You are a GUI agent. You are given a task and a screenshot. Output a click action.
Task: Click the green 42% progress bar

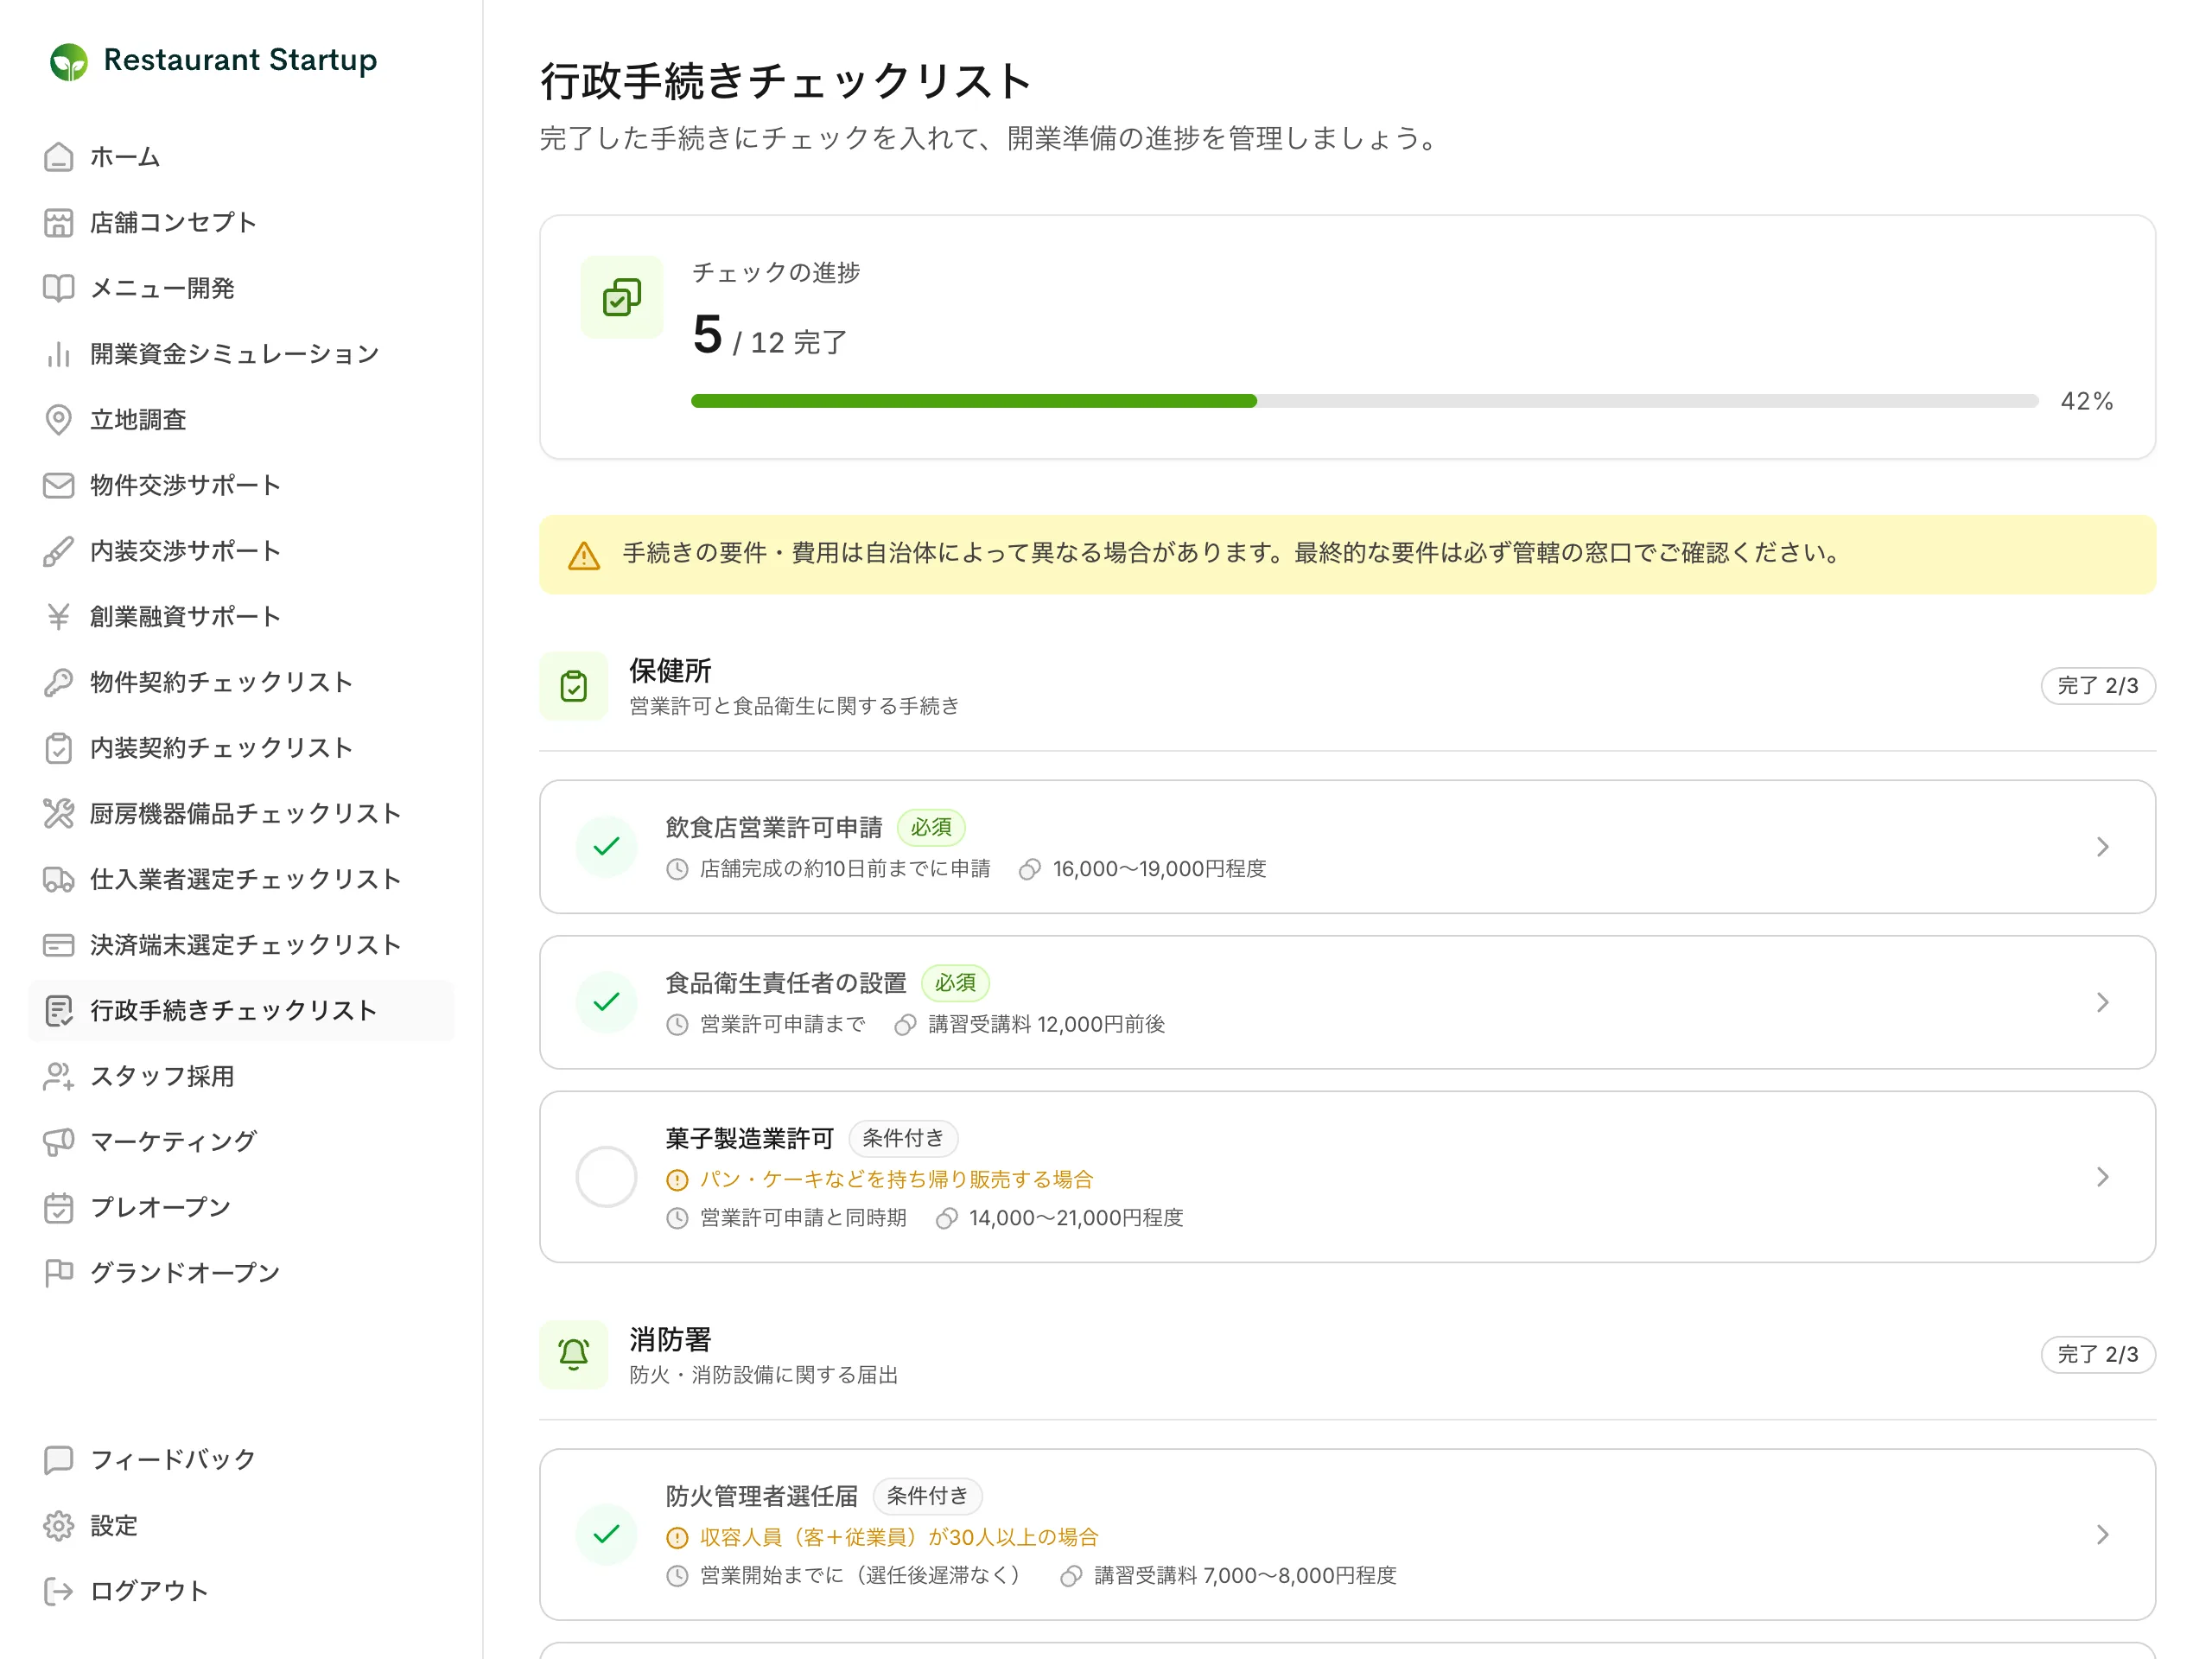(973, 401)
